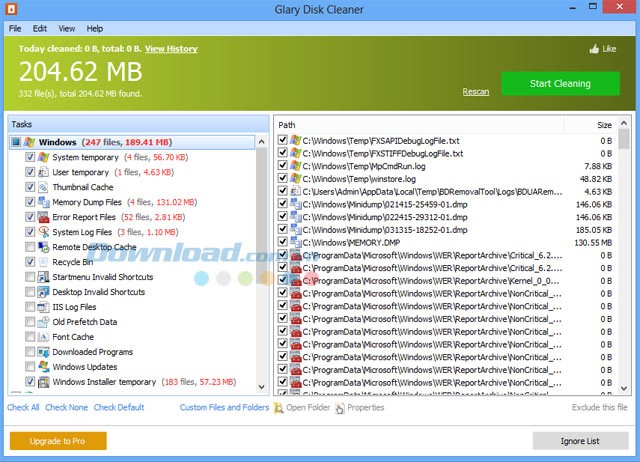Click the Tasks list scroll-down arrow
The height and width of the screenshot is (462, 640).
(x=262, y=387)
